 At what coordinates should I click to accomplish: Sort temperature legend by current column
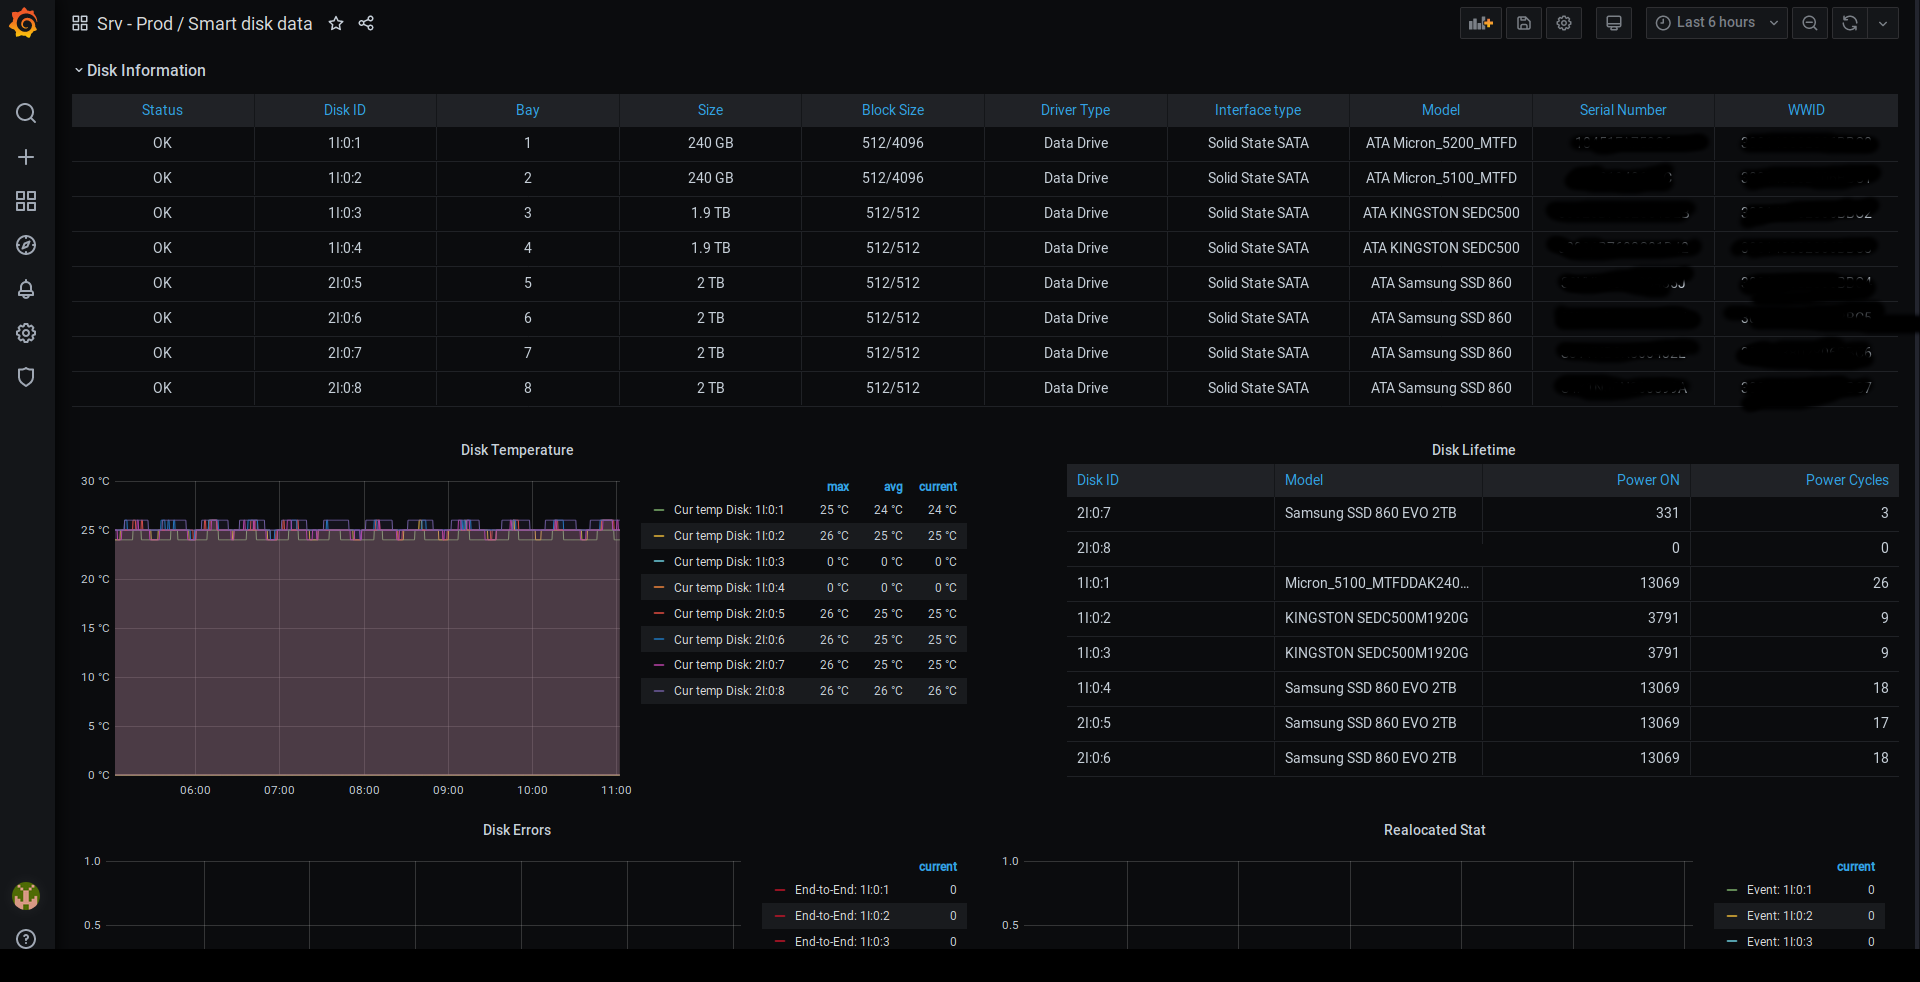click(x=938, y=487)
